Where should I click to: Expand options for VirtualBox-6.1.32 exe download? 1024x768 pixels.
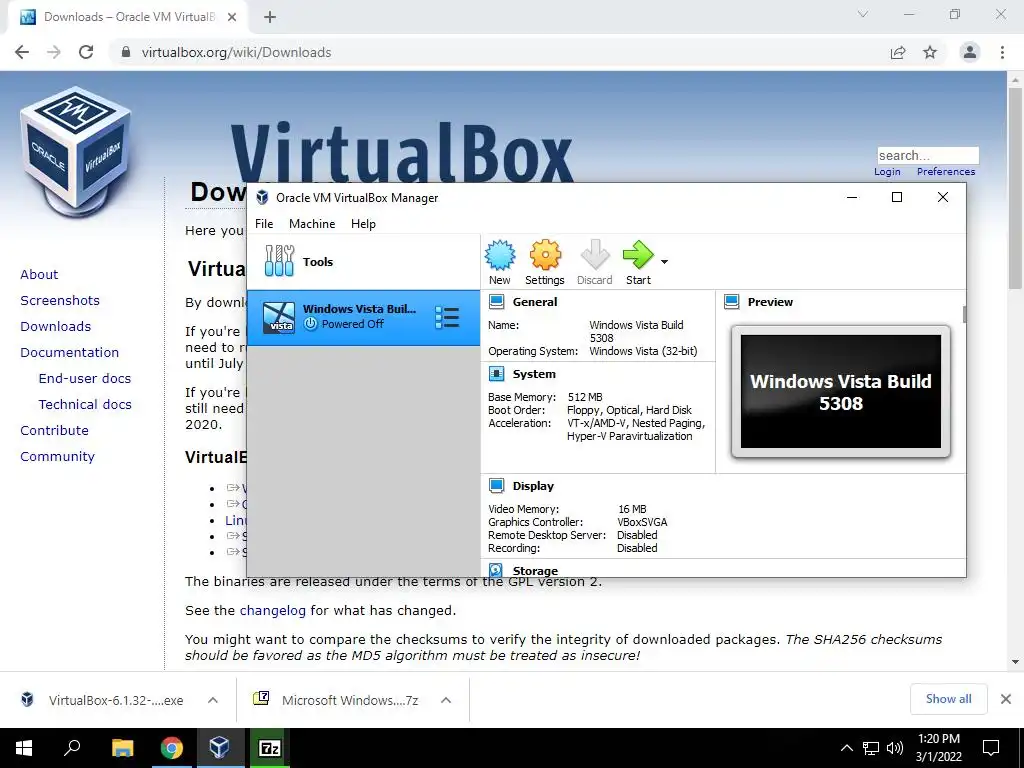click(x=213, y=700)
